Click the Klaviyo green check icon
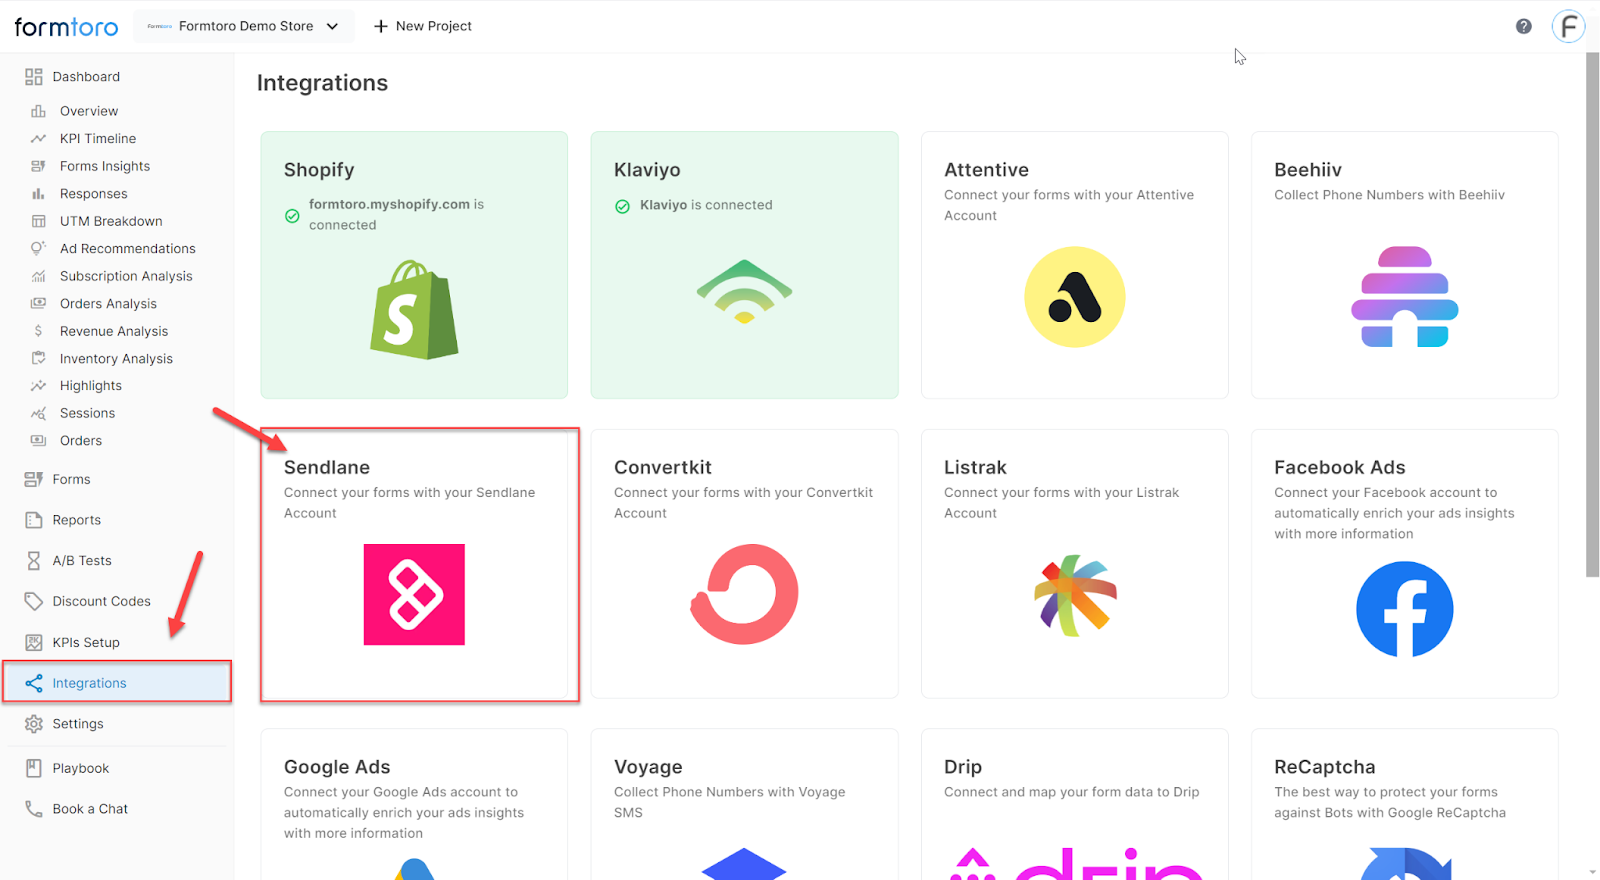Image resolution: width=1600 pixels, height=880 pixels. [x=622, y=206]
